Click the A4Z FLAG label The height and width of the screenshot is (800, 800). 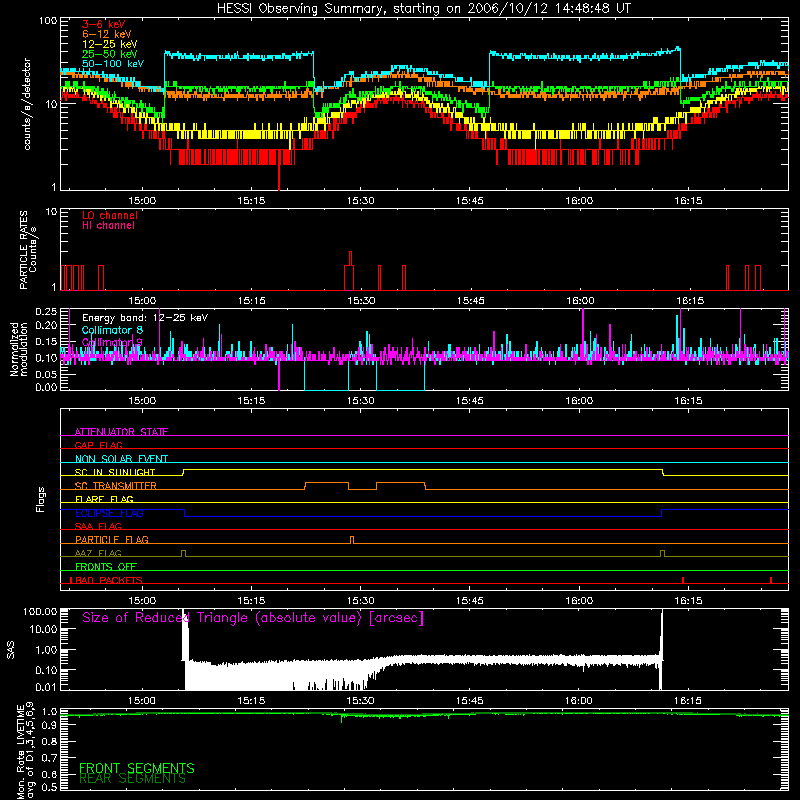98,553
